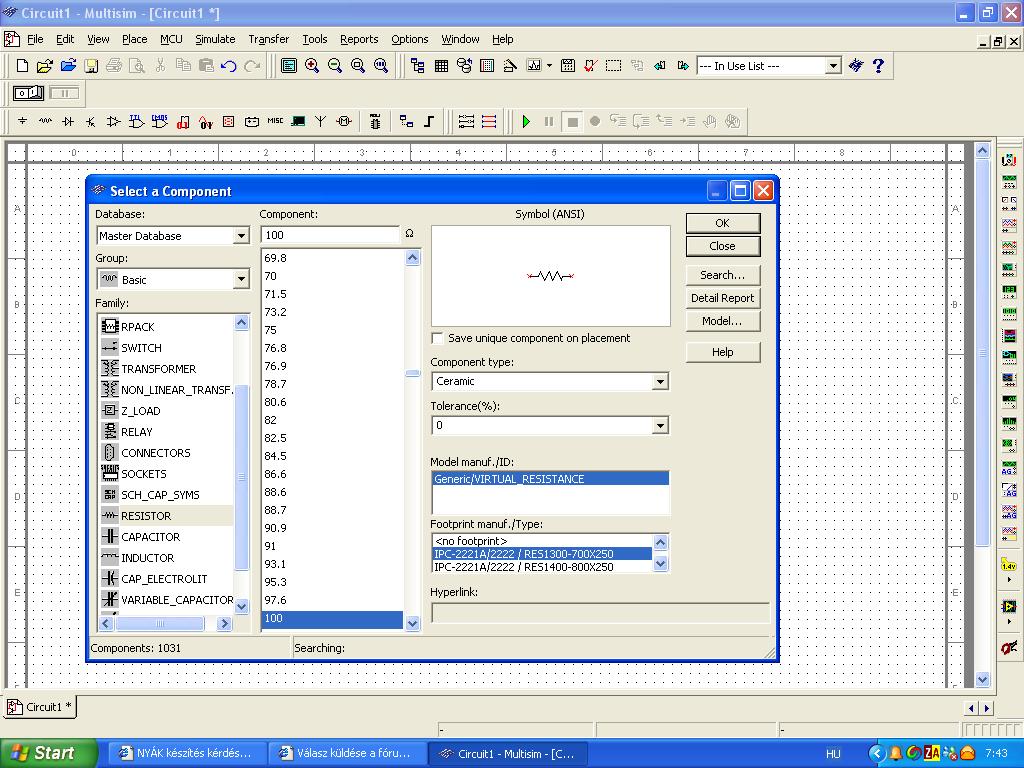Viewport: 1024px width, 768px height.
Task: Open the MCU menu
Action: [171, 39]
